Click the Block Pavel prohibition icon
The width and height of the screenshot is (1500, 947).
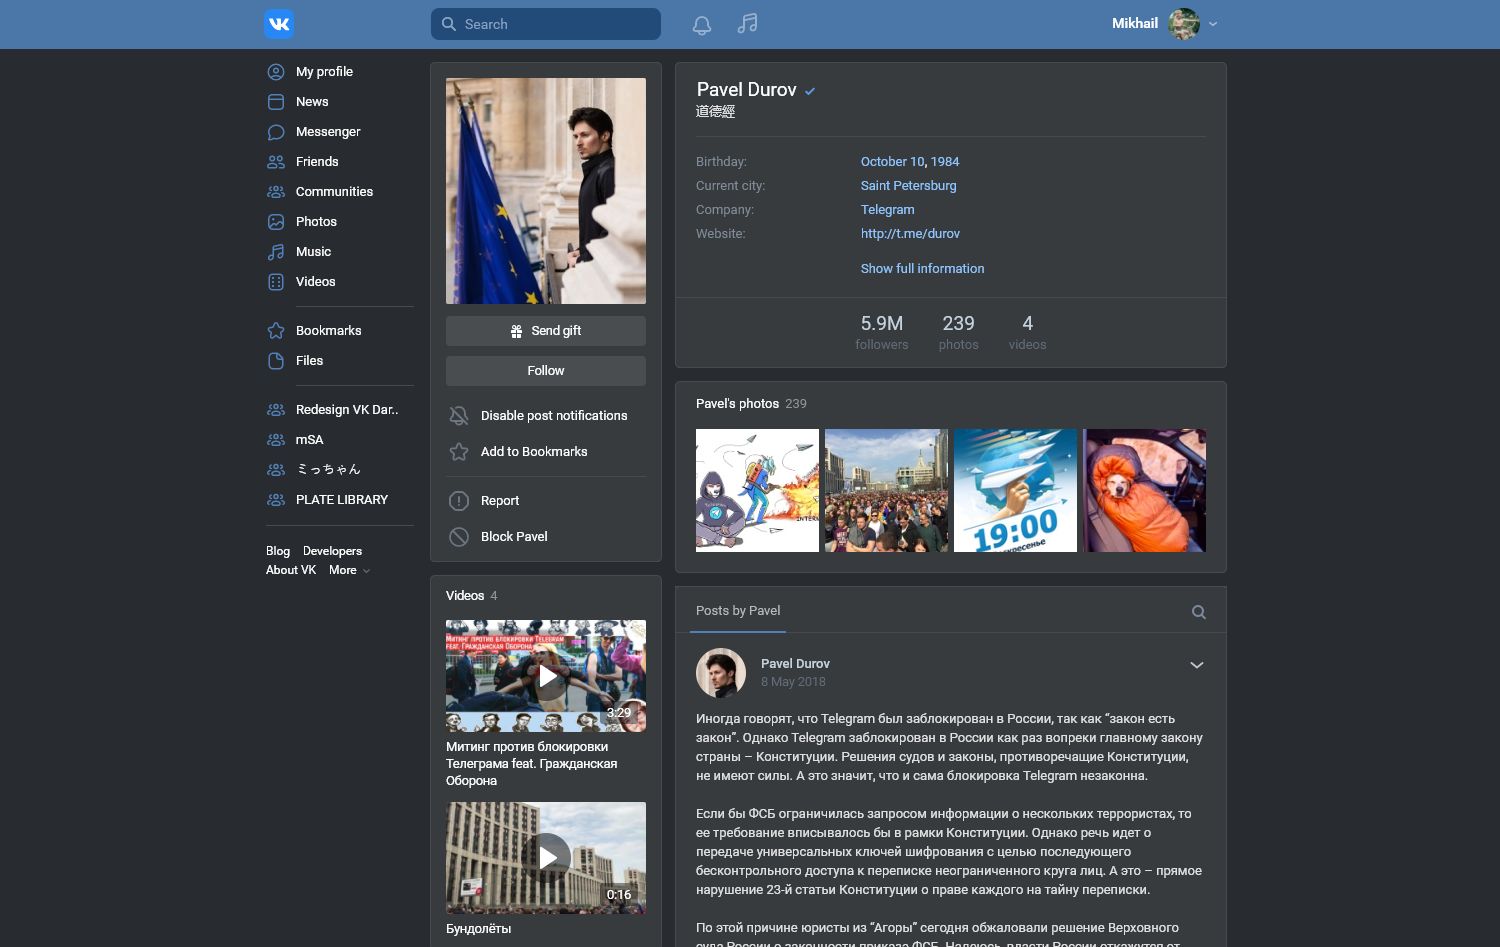[459, 537]
